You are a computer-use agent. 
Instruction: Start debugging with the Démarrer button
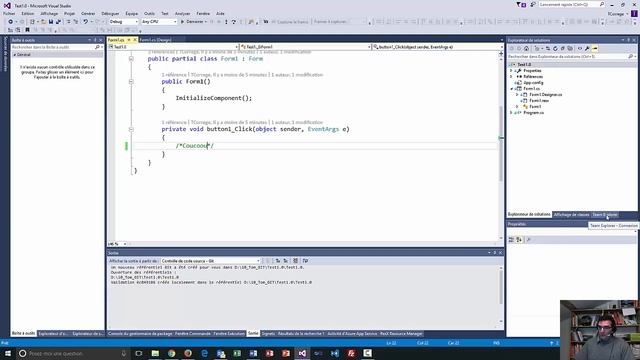tap(194, 22)
